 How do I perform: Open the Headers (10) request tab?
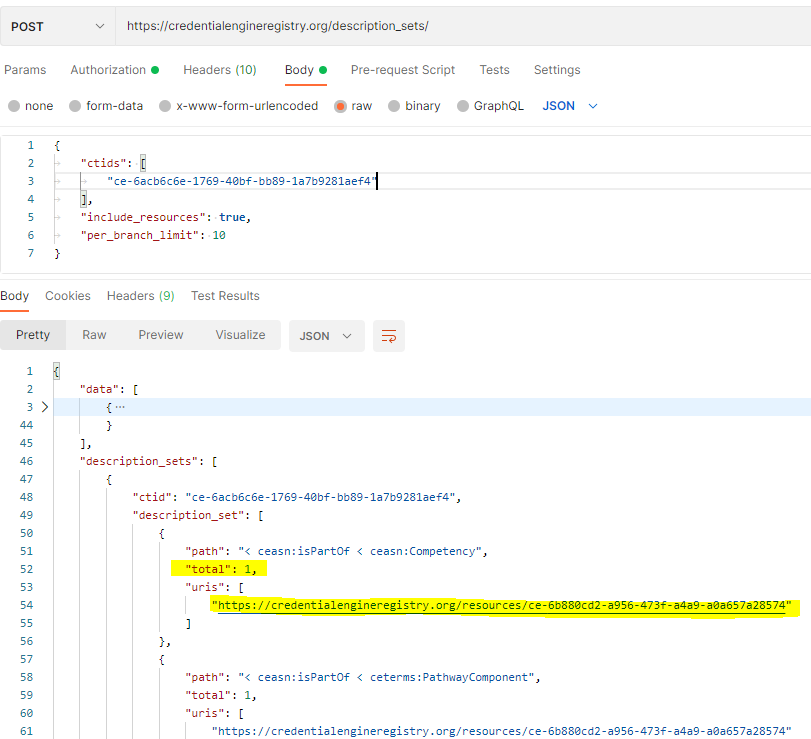tap(220, 70)
